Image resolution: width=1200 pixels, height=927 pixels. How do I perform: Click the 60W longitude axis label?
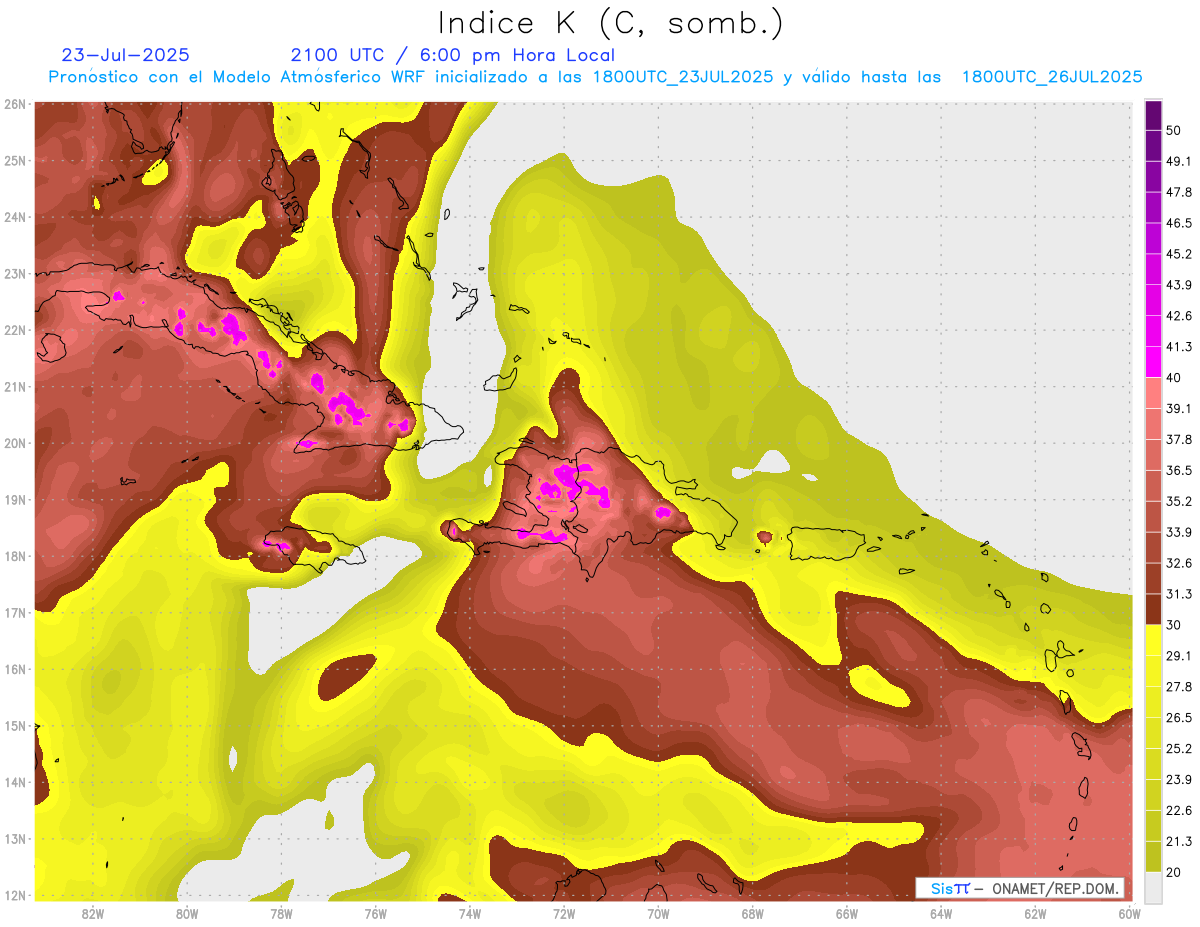pos(1129,913)
